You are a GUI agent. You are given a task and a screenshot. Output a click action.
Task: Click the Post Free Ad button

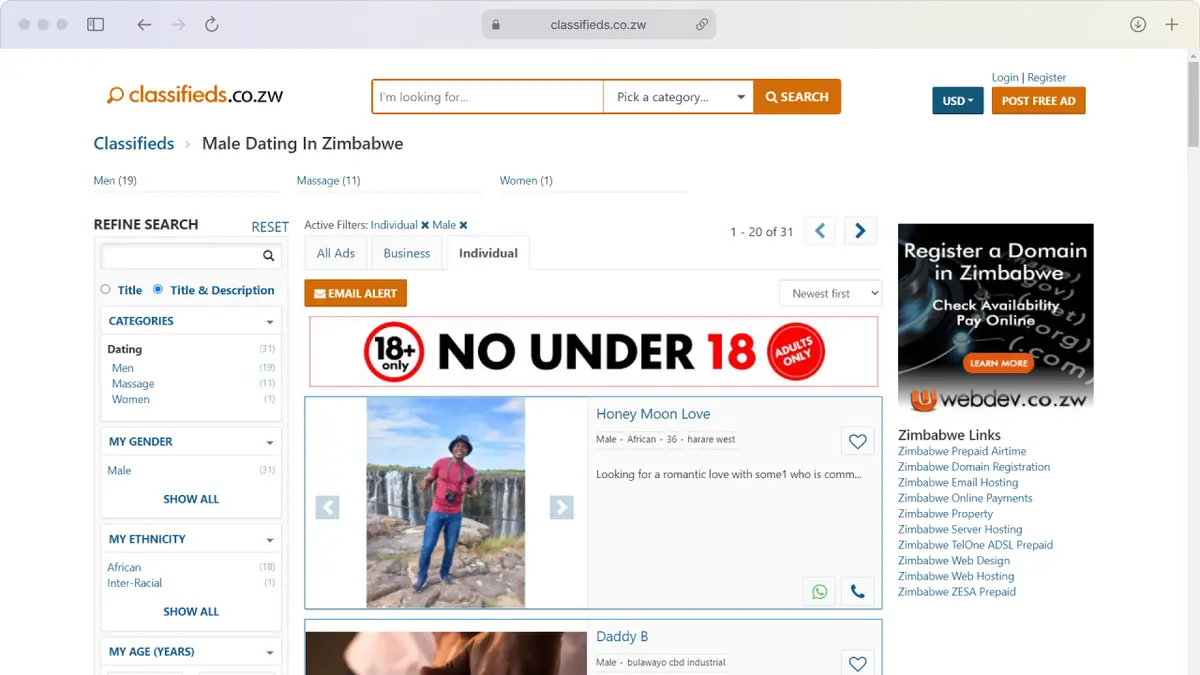(1038, 101)
